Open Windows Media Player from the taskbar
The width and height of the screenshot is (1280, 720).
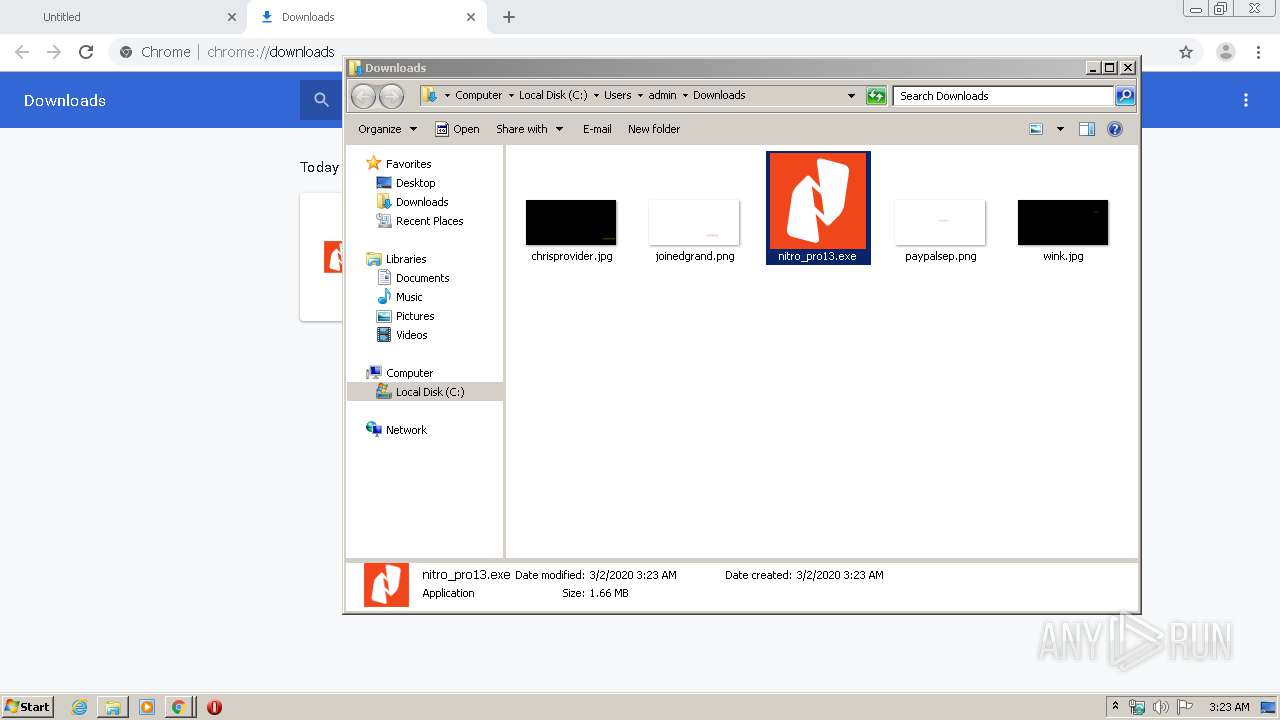(146, 707)
